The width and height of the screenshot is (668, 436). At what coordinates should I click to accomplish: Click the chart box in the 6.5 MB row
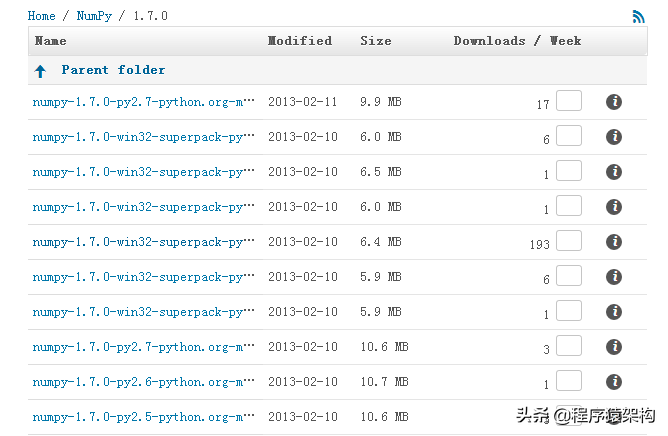point(569,170)
